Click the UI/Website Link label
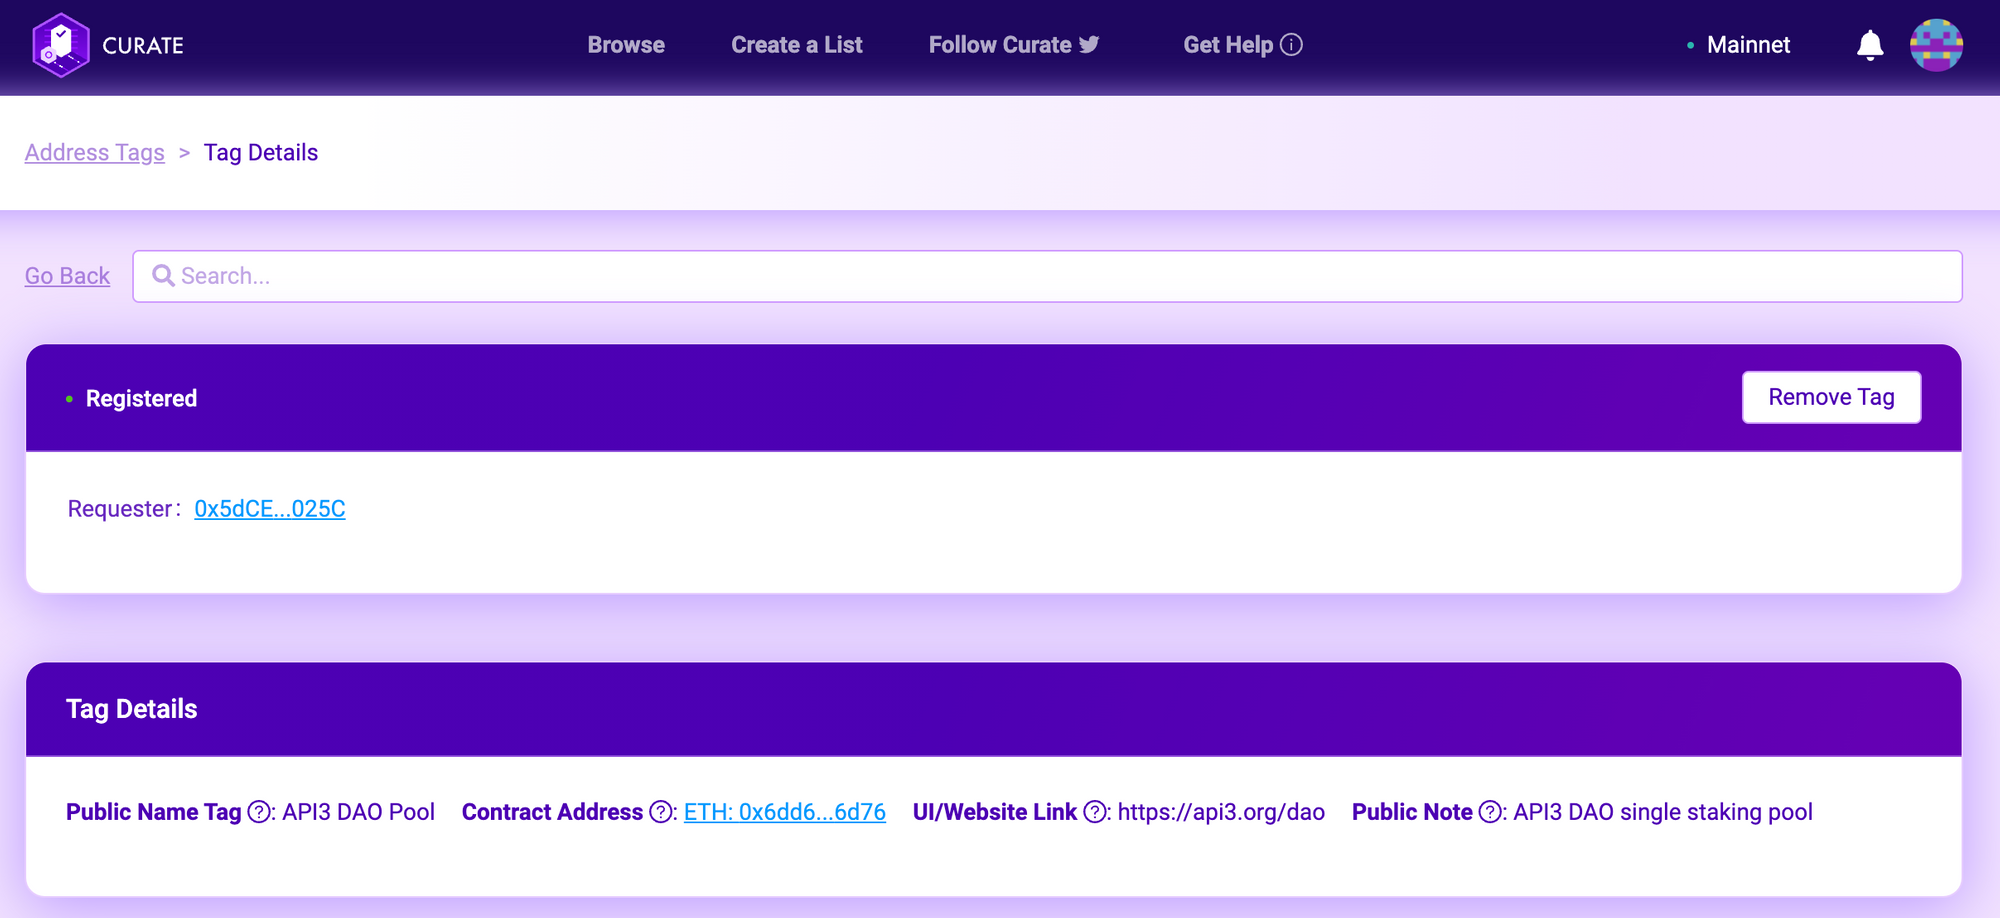The height and width of the screenshot is (918, 2000). point(995,812)
